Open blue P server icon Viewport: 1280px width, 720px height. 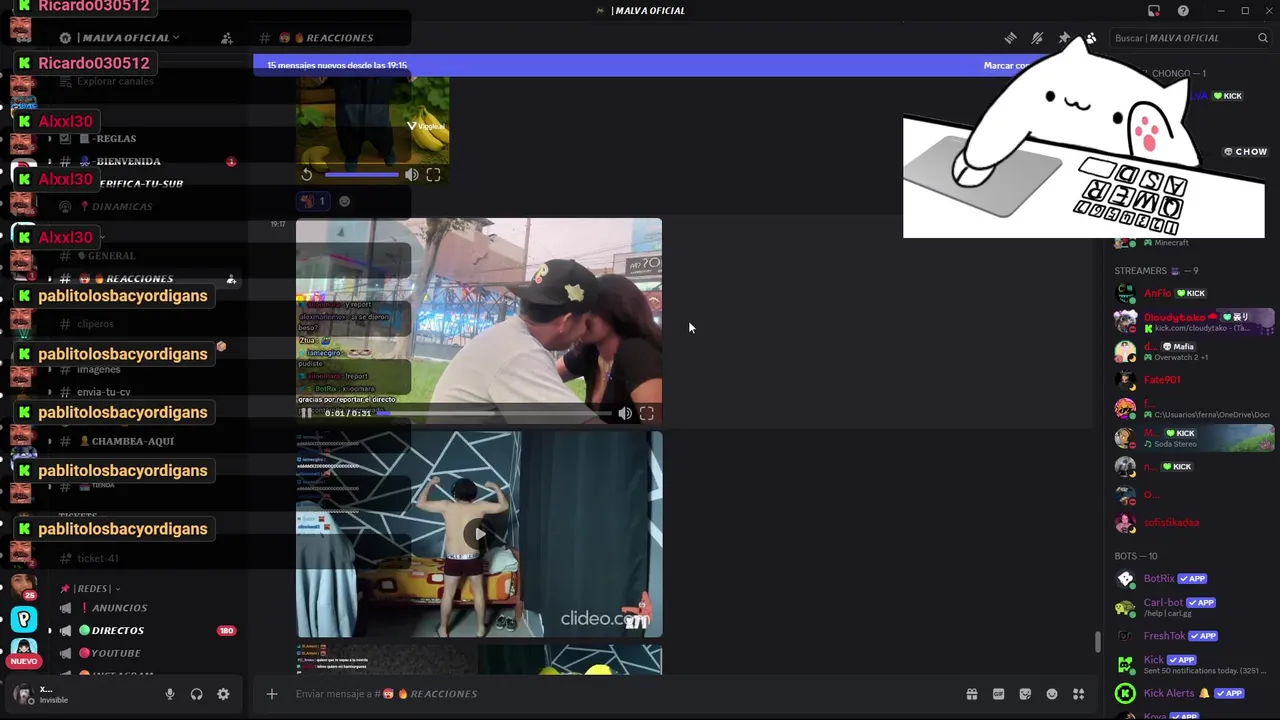tap(24, 621)
